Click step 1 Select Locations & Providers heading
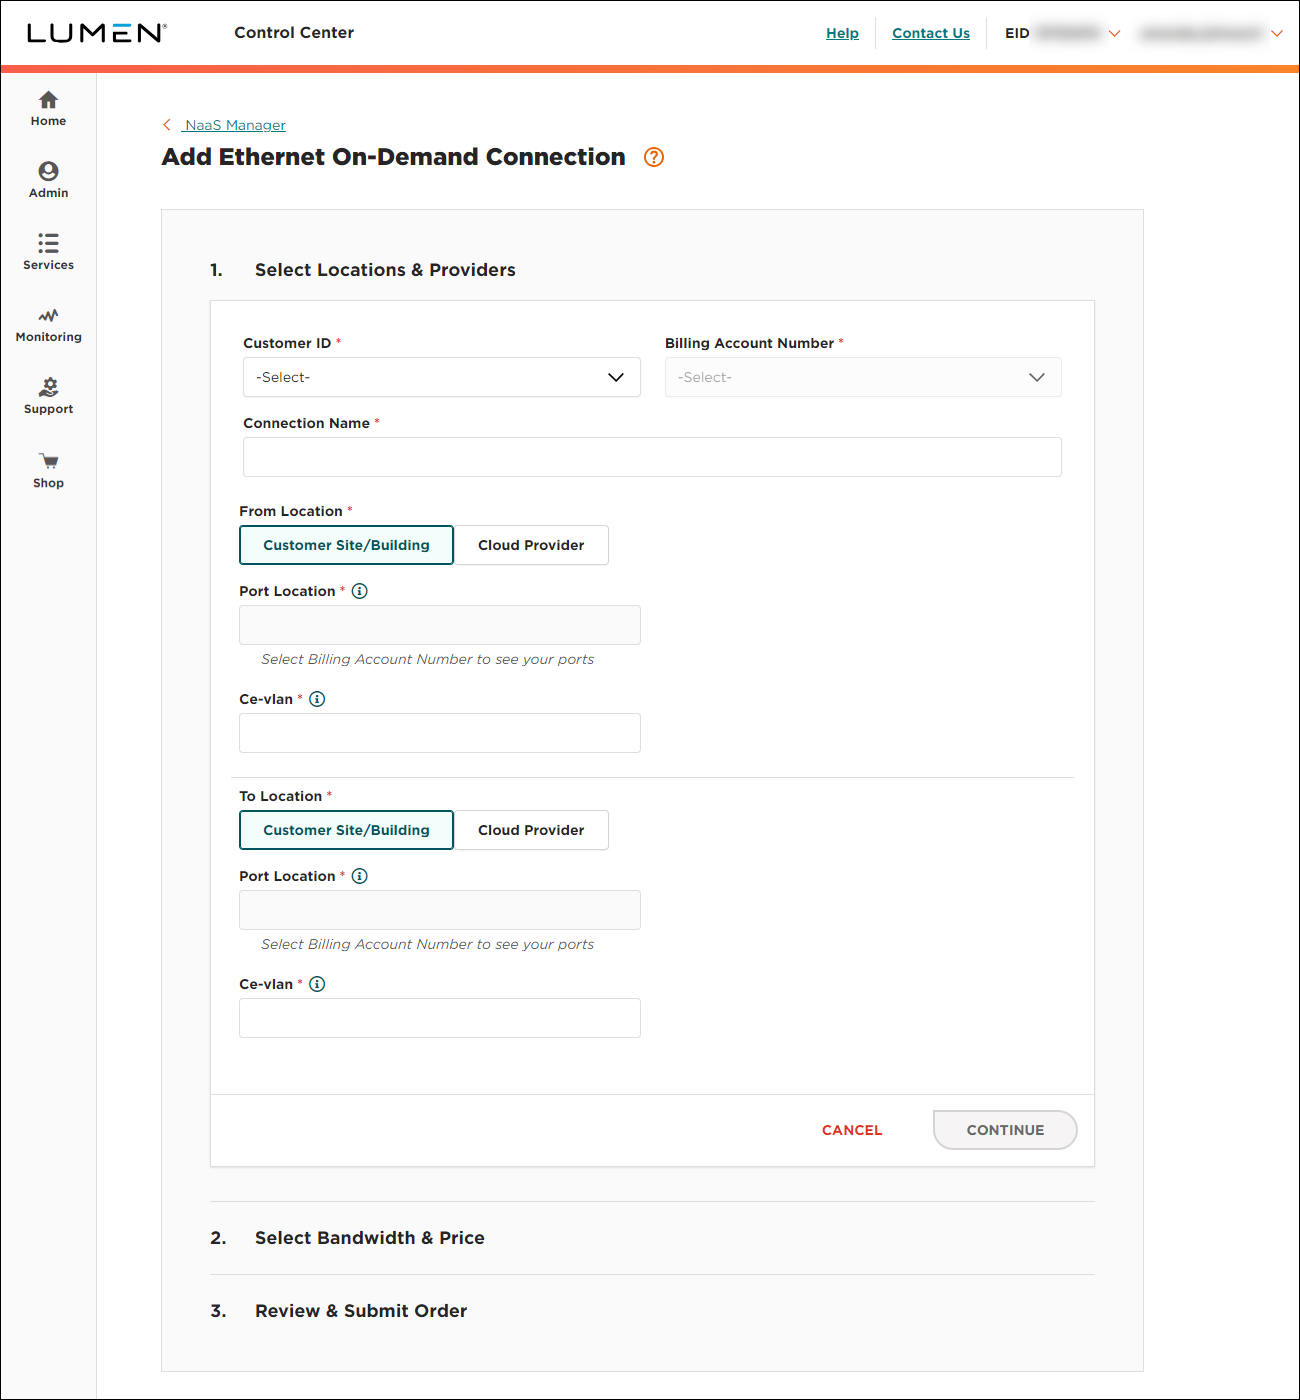 point(385,270)
